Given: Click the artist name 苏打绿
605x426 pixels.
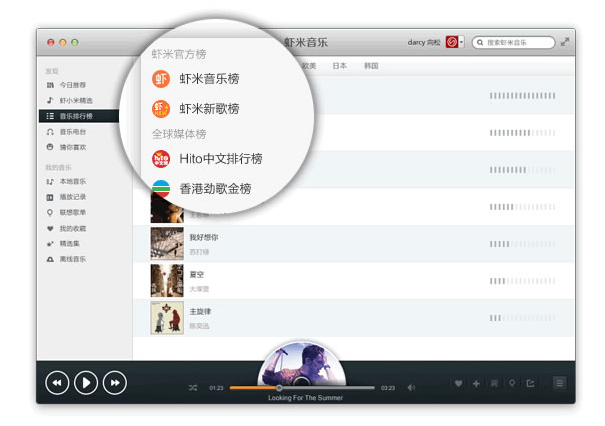Looking at the screenshot, I should point(199,252).
